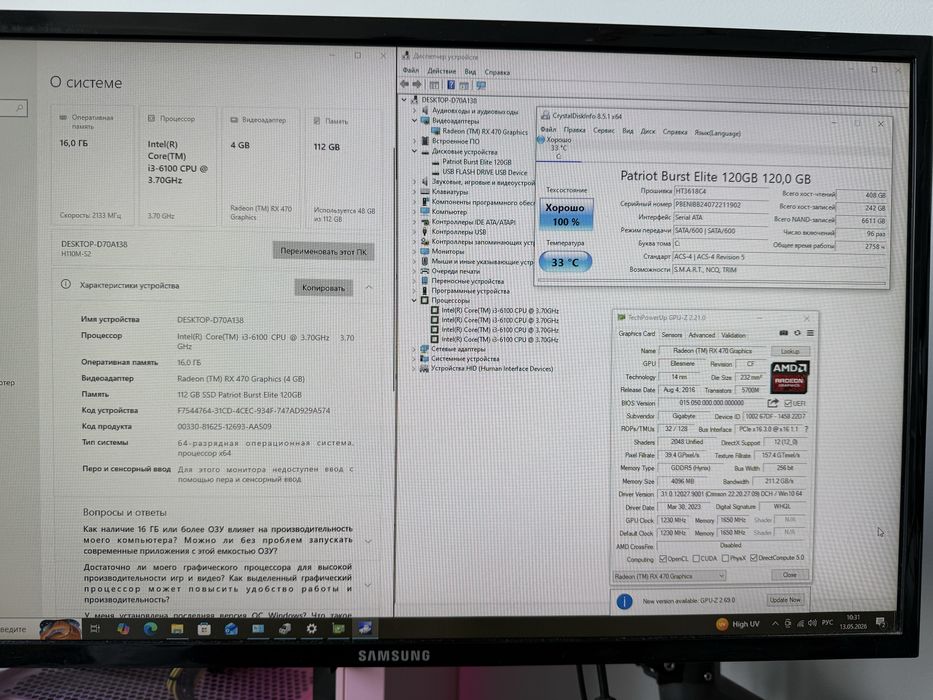Image resolution: width=933 pixels, height=700 pixels.
Task: Click the volume icon in system tray
Action: 812,623
